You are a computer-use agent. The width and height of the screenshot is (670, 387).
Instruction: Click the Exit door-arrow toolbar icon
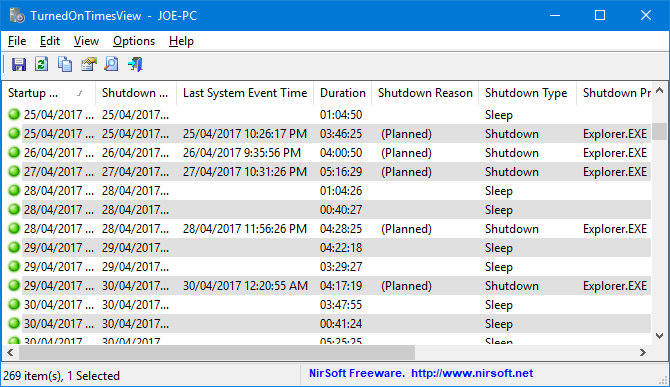click(135, 64)
